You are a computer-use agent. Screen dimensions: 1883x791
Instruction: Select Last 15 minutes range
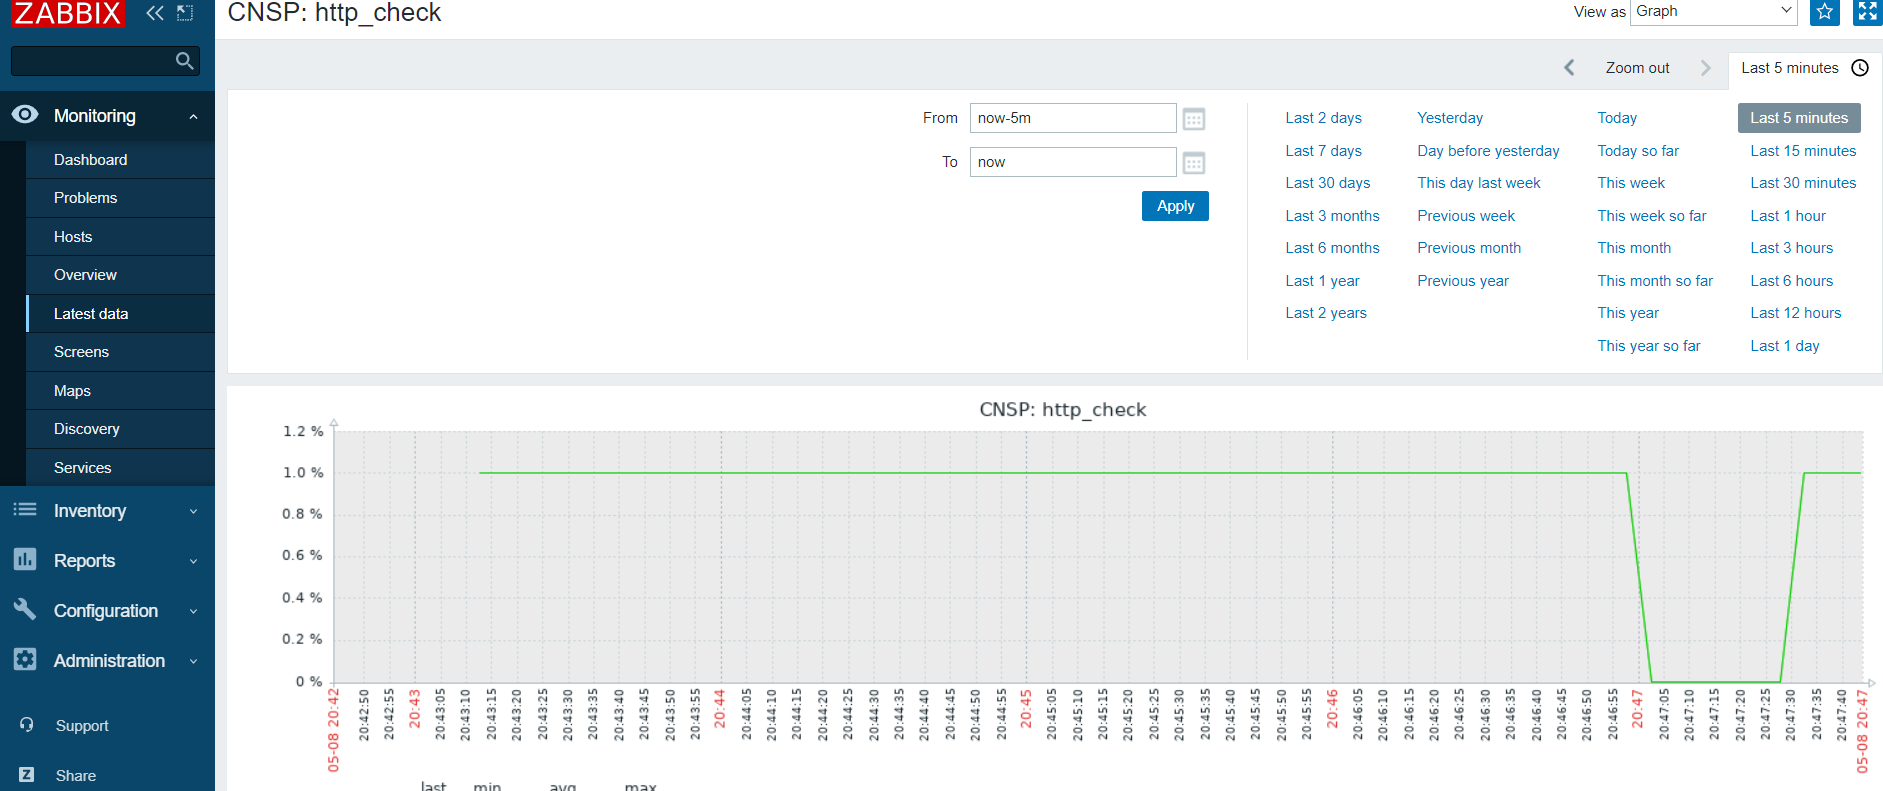click(1803, 151)
